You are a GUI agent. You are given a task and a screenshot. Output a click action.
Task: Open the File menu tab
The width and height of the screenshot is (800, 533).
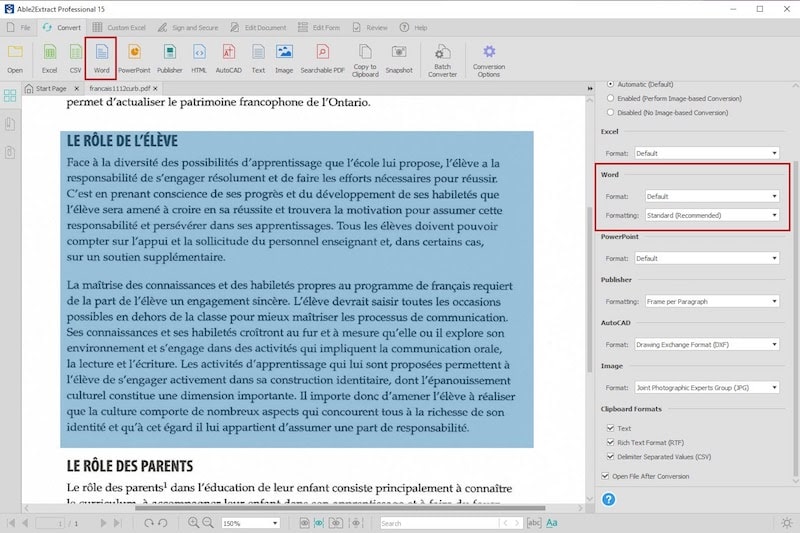18,28
